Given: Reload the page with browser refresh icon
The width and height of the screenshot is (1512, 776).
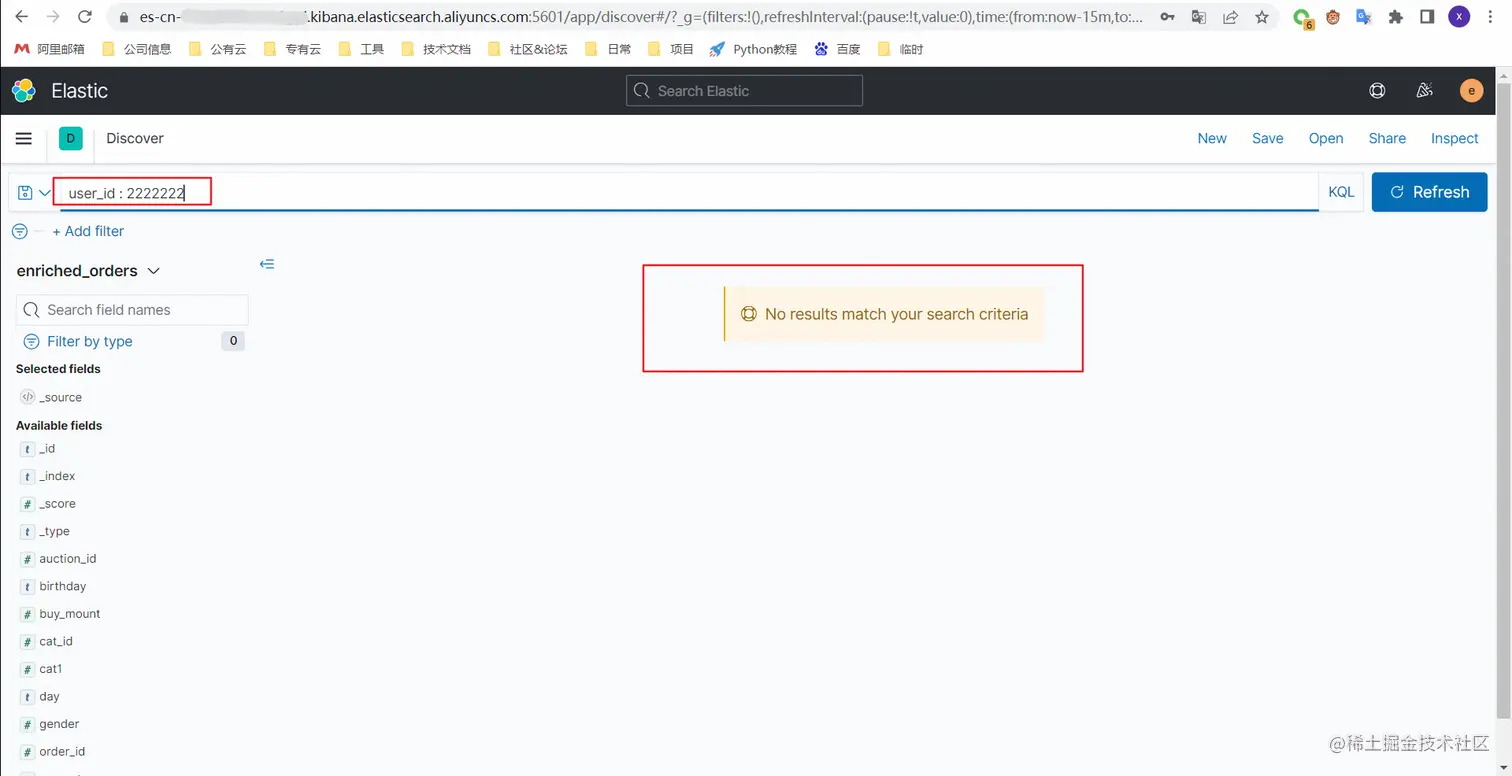Looking at the screenshot, I should (85, 17).
